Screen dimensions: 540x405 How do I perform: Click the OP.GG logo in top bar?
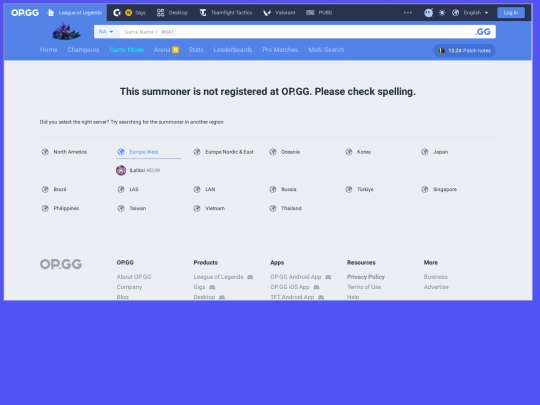coord(25,13)
